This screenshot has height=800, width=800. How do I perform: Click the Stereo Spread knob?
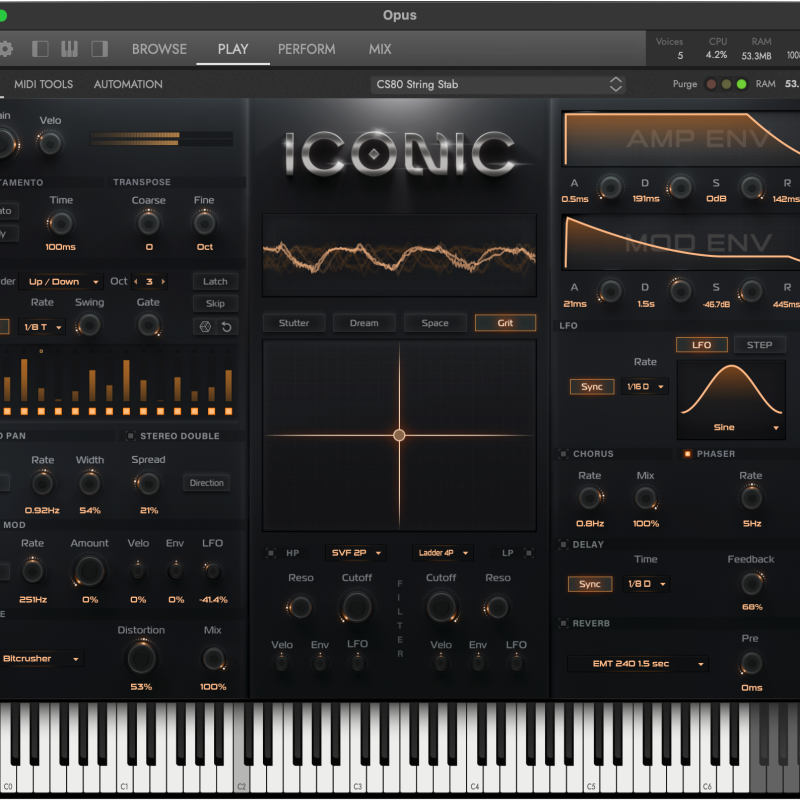click(148, 483)
